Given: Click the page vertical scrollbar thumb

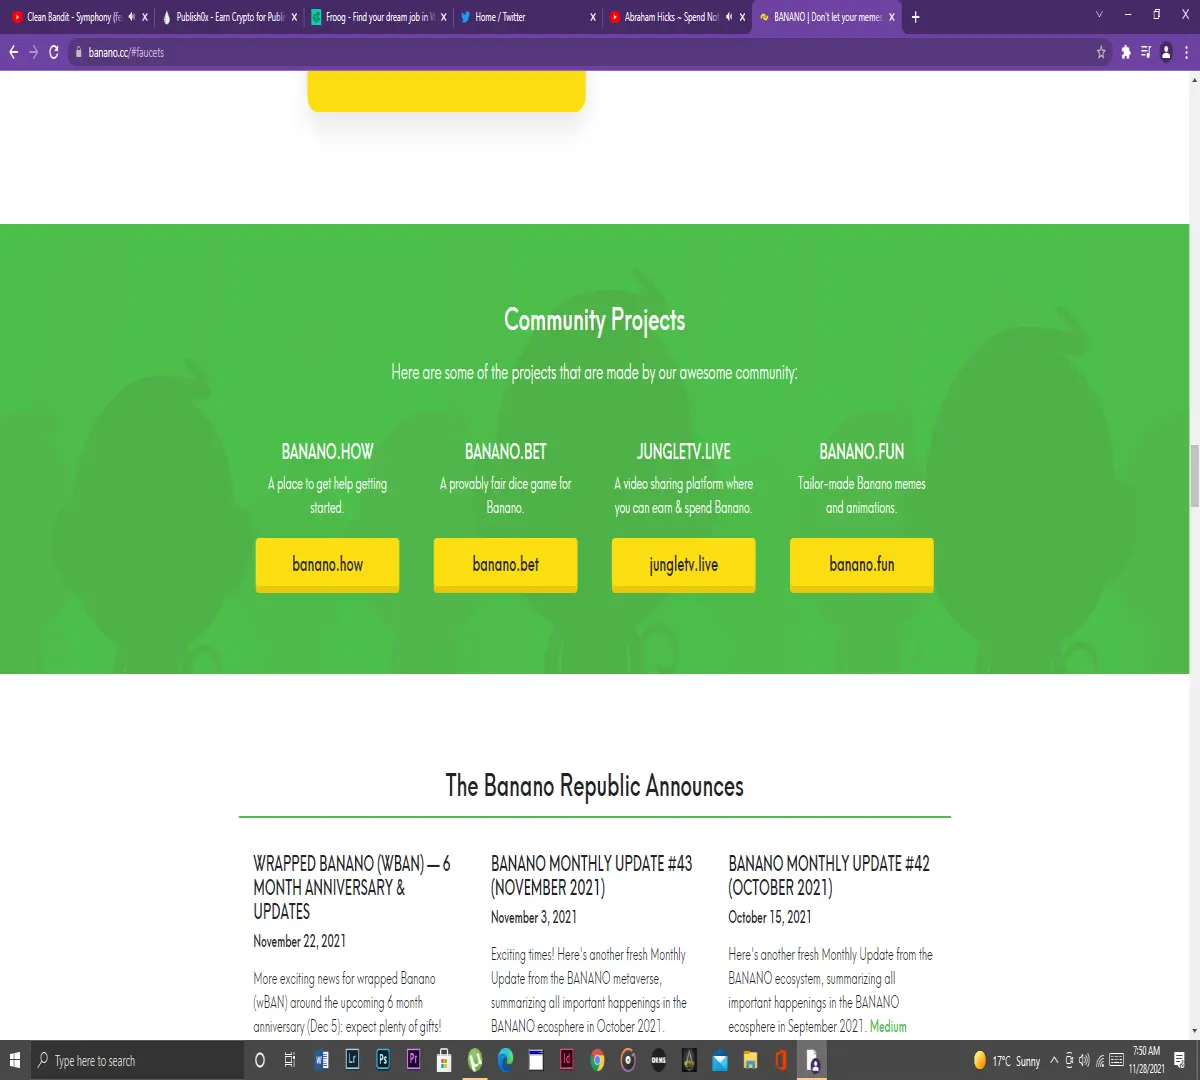Looking at the screenshot, I should (x=1194, y=475).
